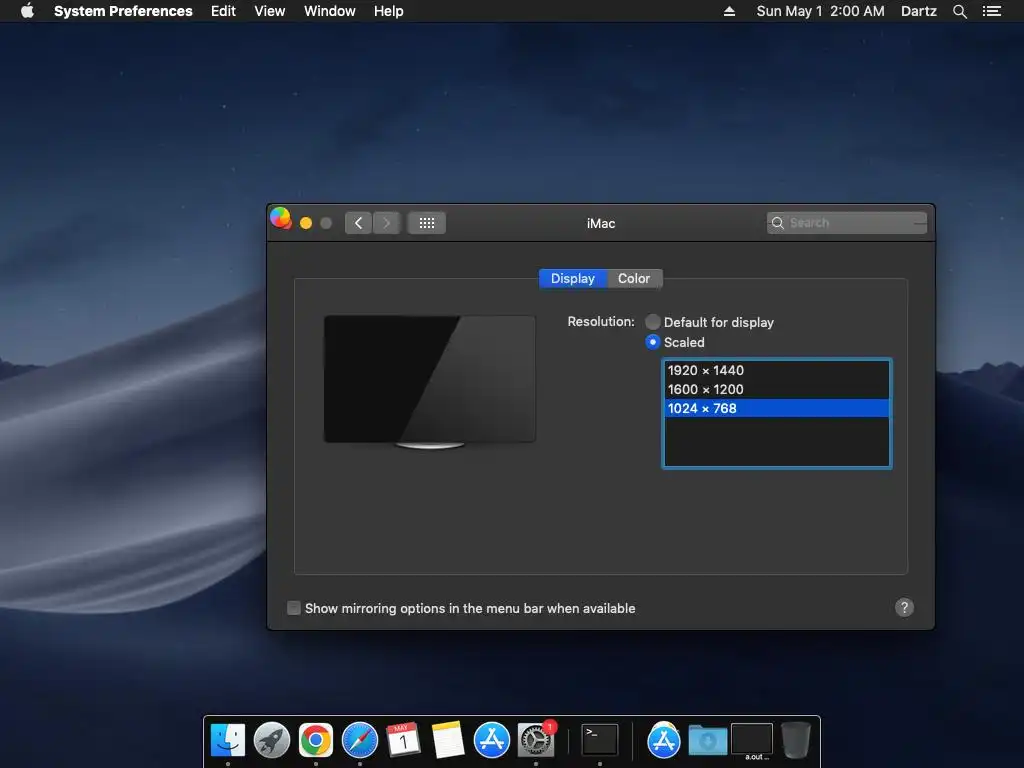Open the System Preferences menu
The width and height of the screenshot is (1024, 768).
123,11
